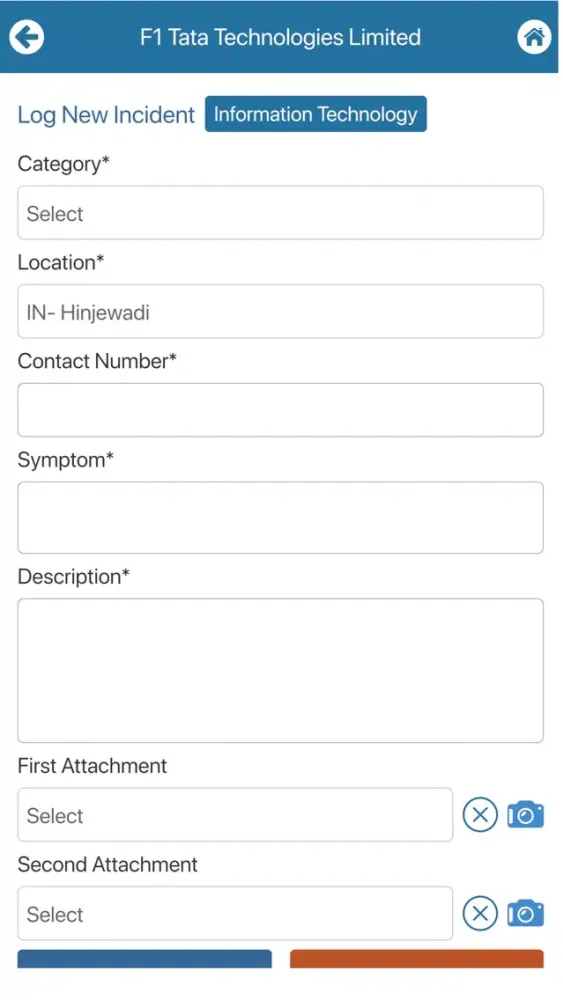
Task: Clear the First Attachment with X icon
Action: click(x=479, y=814)
